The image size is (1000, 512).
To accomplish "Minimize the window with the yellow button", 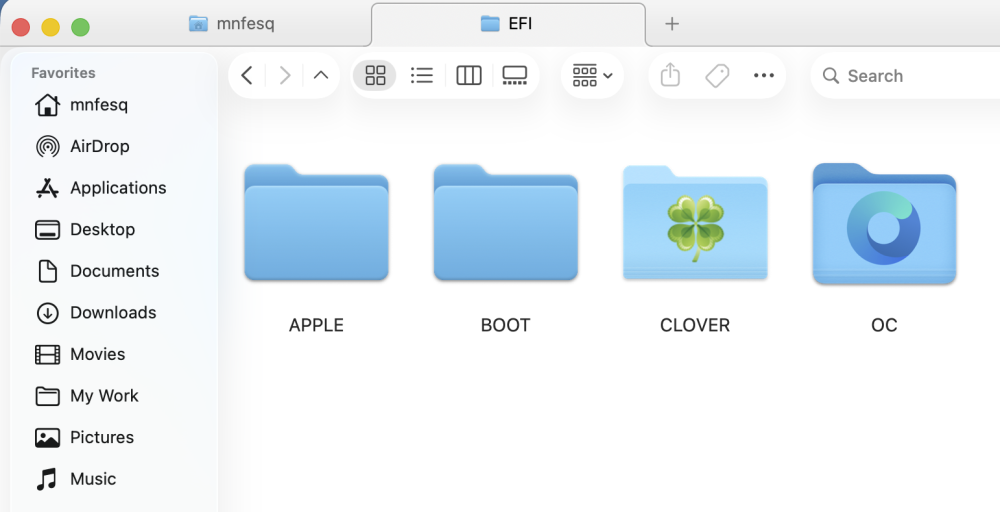I will pyautogui.click(x=50, y=27).
